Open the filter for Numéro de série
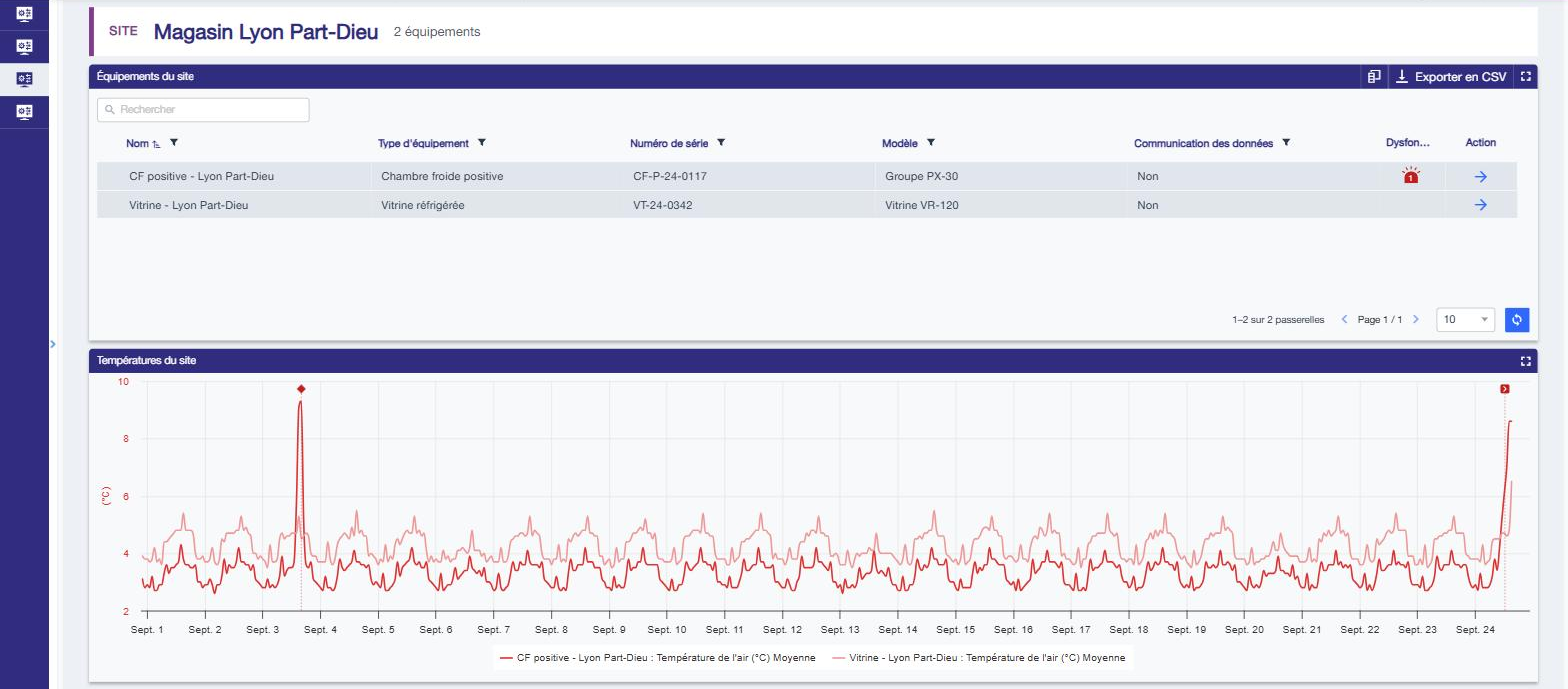This screenshot has height=689, width=1568. (x=721, y=142)
